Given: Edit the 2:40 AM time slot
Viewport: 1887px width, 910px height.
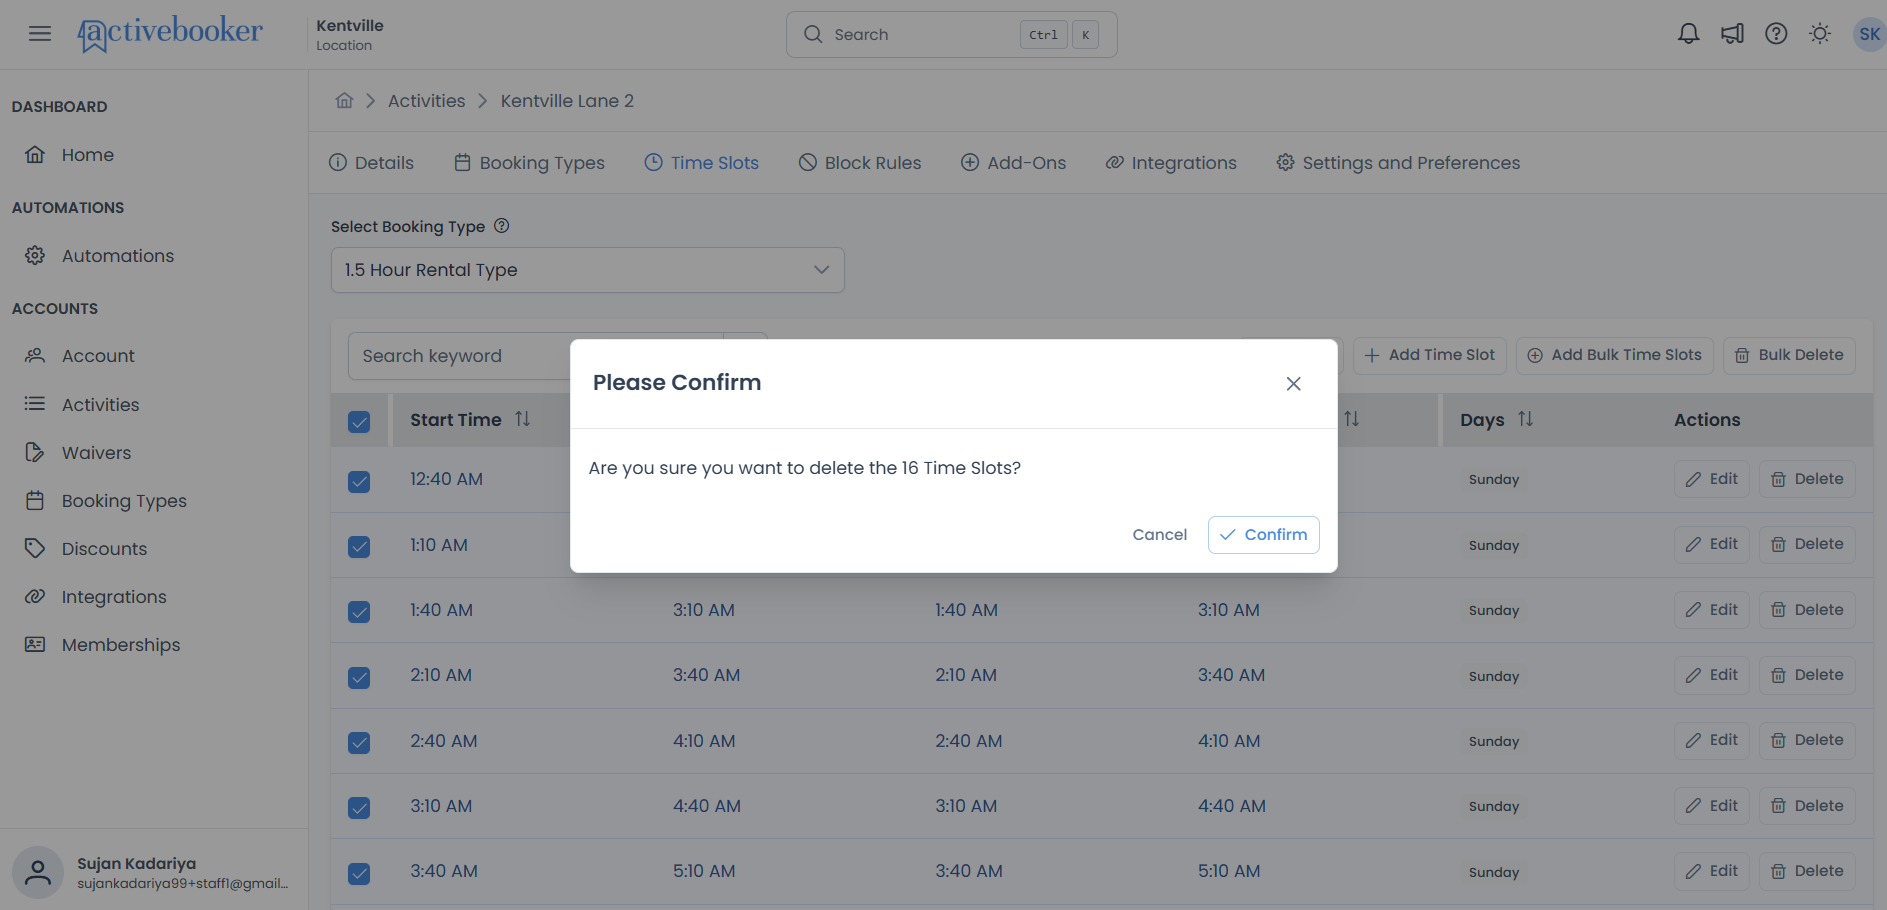Looking at the screenshot, I should 1711,740.
